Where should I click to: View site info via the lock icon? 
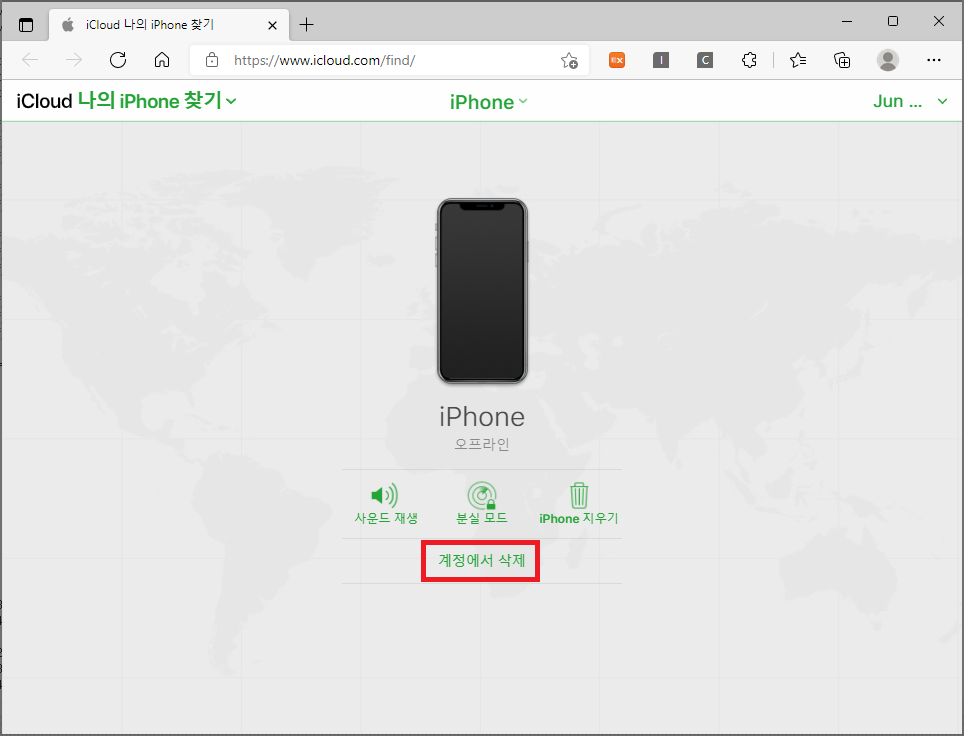211,60
